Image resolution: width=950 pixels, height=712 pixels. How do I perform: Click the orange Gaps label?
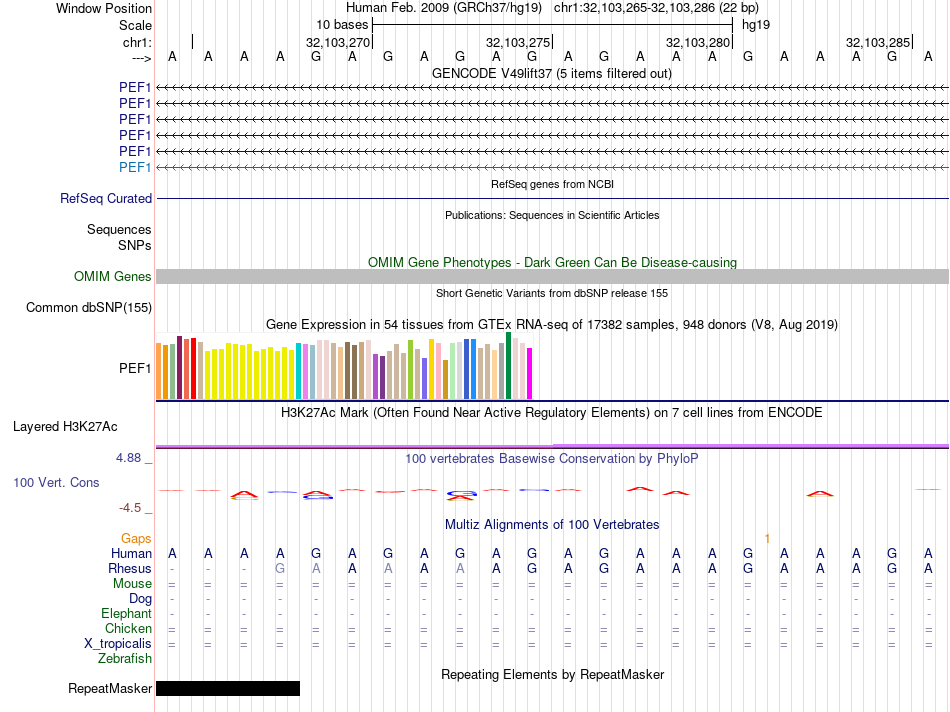click(x=136, y=538)
